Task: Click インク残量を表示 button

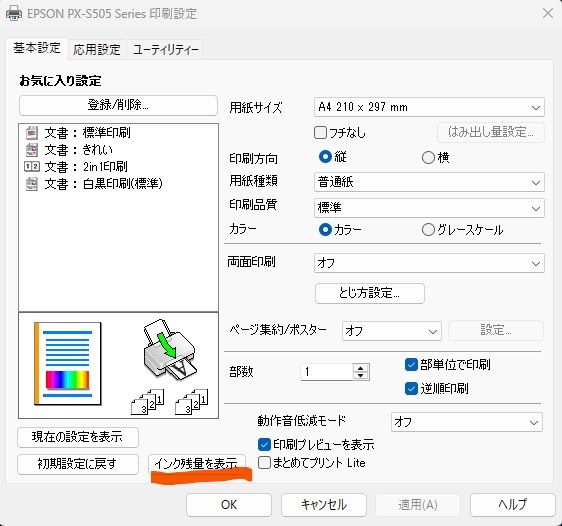Action: pos(197,464)
